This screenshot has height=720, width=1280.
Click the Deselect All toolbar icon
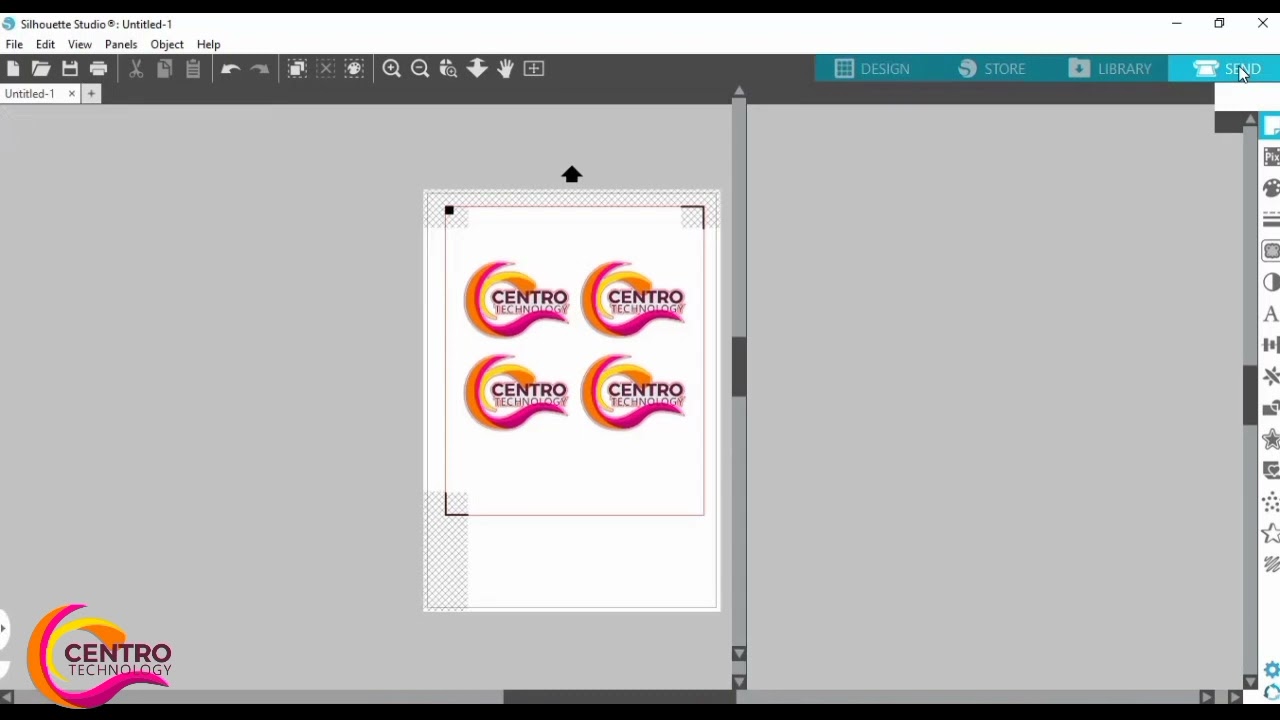[326, 69]
